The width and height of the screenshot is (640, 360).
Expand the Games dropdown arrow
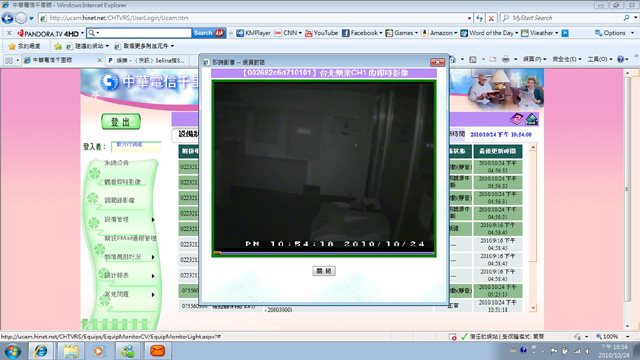click(416, 33)
